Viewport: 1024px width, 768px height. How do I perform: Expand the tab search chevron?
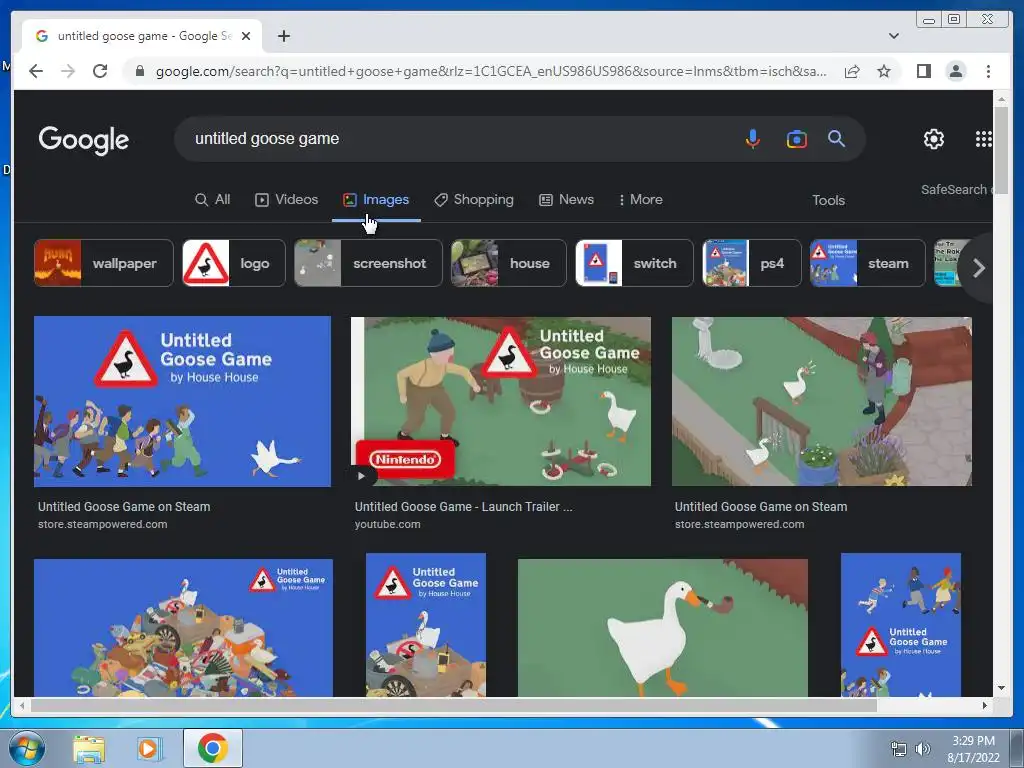pos(893,36)
